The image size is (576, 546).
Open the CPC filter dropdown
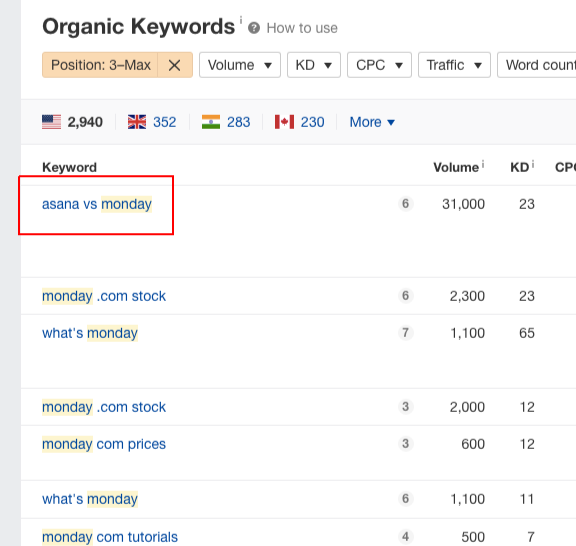tap(379, 65)
